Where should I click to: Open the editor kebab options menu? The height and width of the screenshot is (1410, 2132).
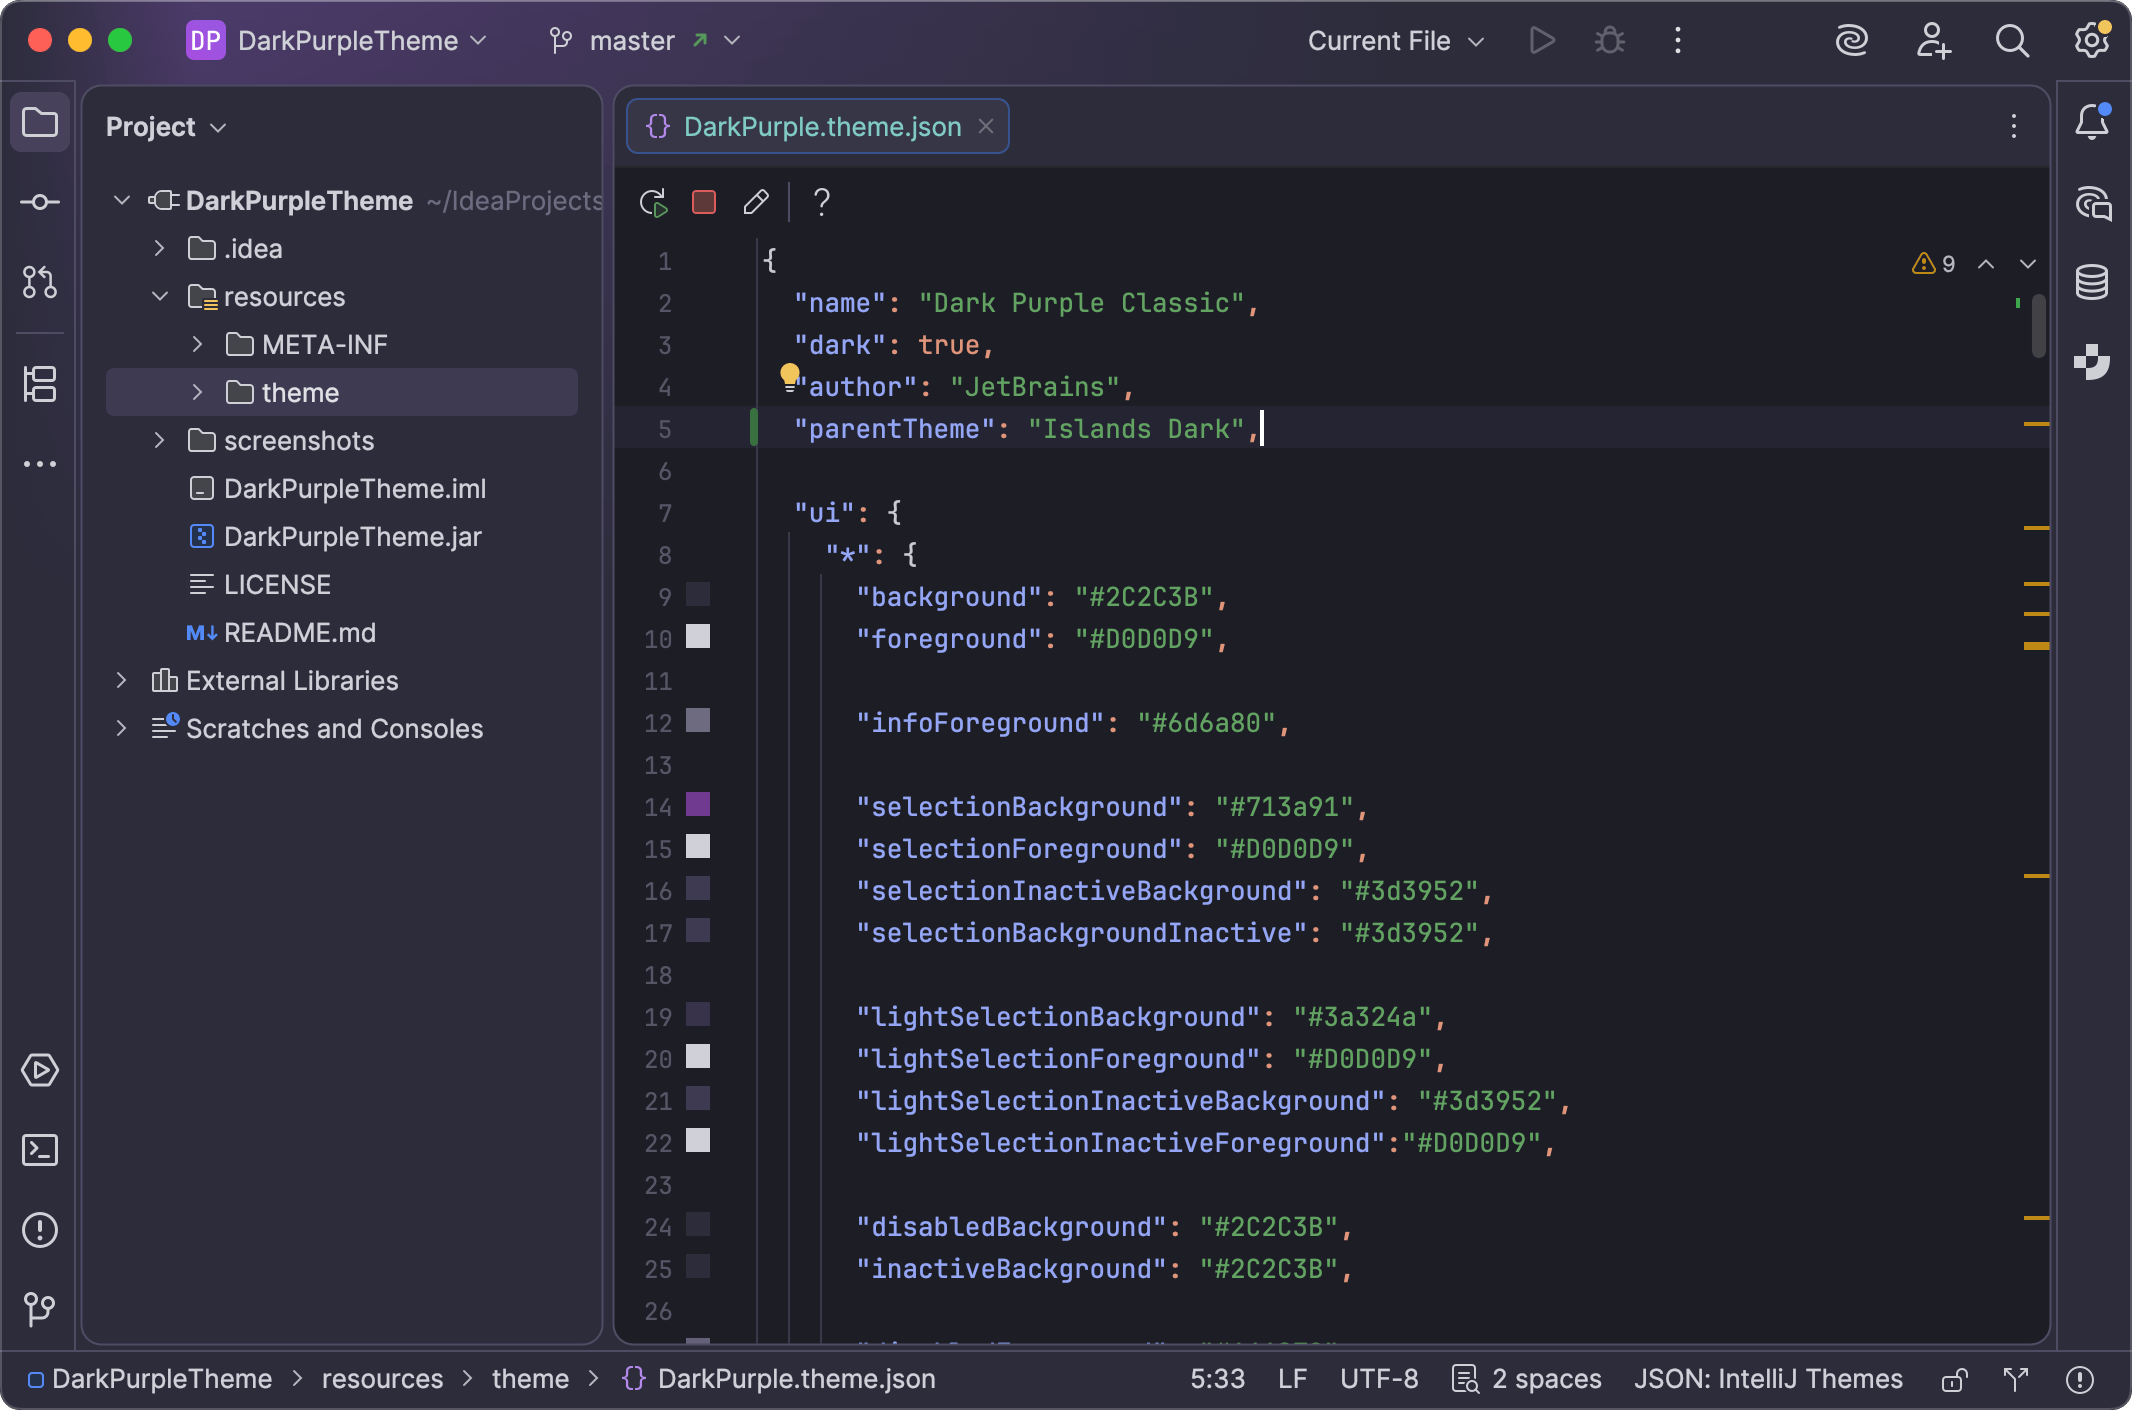pyautogui.click(x=2012, y=126)
